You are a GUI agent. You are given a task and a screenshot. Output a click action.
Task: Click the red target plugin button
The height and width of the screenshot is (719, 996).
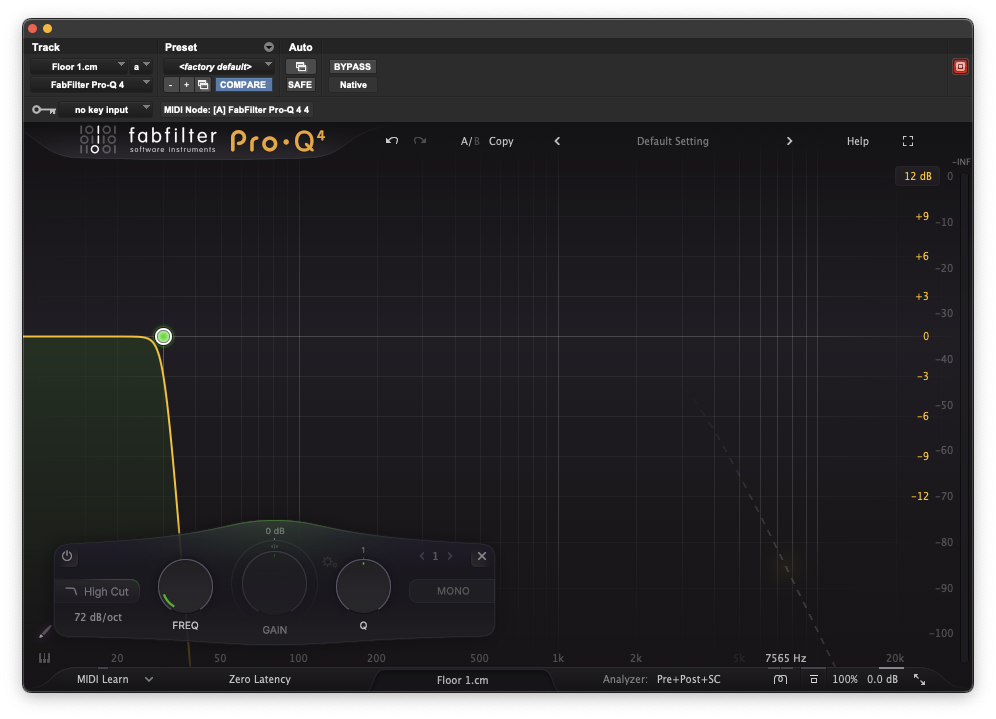(x=960, y=67)
